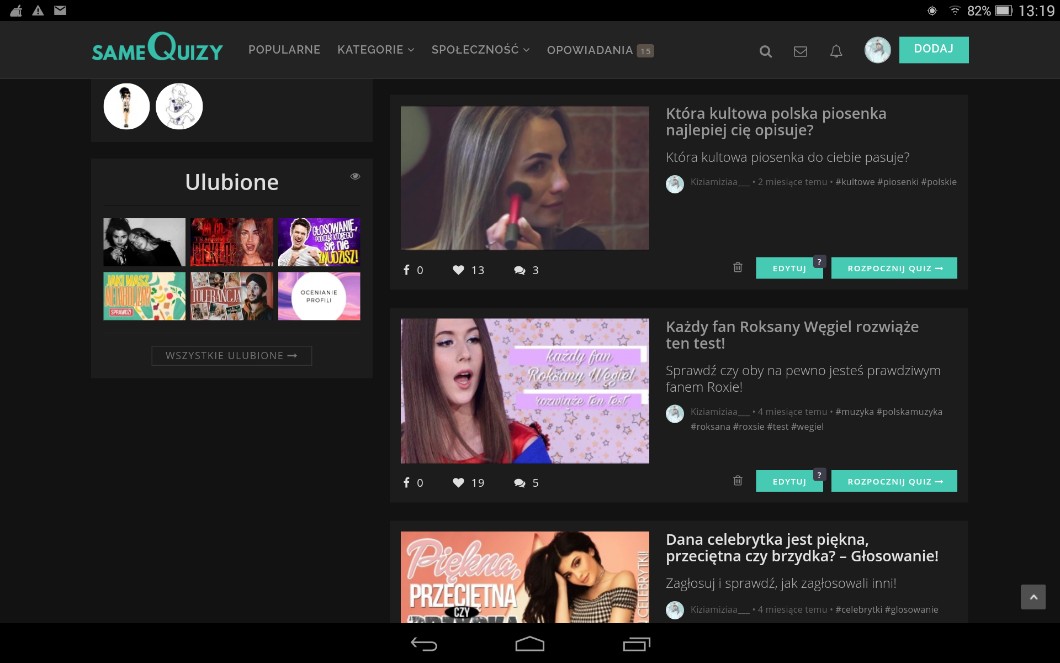Delete the Roksana Węgiel quiz via trash icon
The height and width of the screenshot is (663, 1060).
point(738,480)
